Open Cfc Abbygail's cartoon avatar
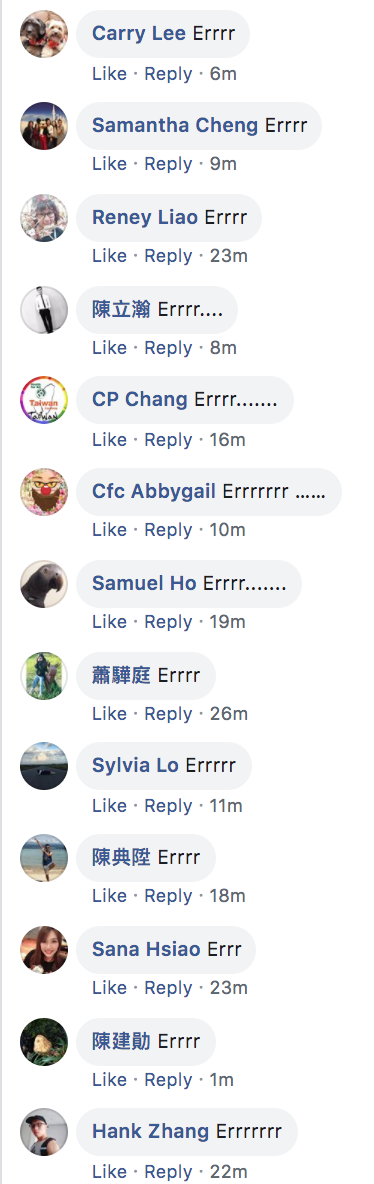Image resolution: width=374 pixels, height=1184 pixels. [x=44, y=492]
